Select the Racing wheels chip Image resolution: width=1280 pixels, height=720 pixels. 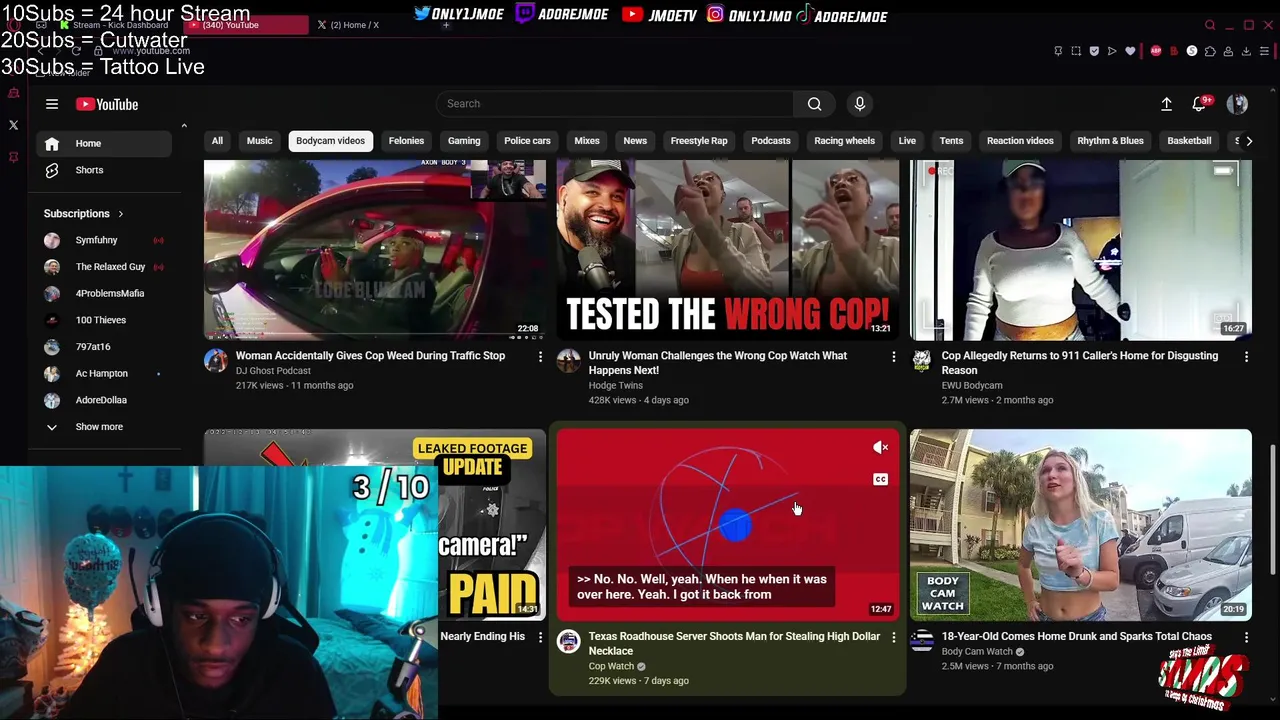tap(844, 141)
